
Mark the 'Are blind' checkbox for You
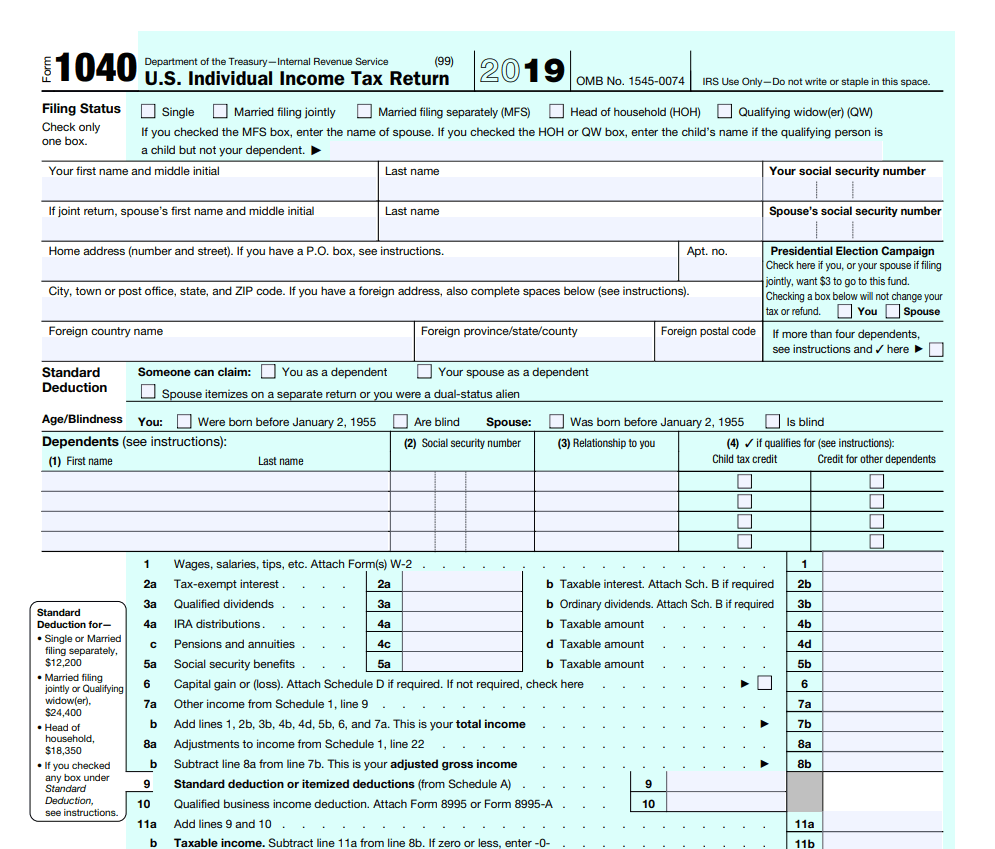pos(400,422)
